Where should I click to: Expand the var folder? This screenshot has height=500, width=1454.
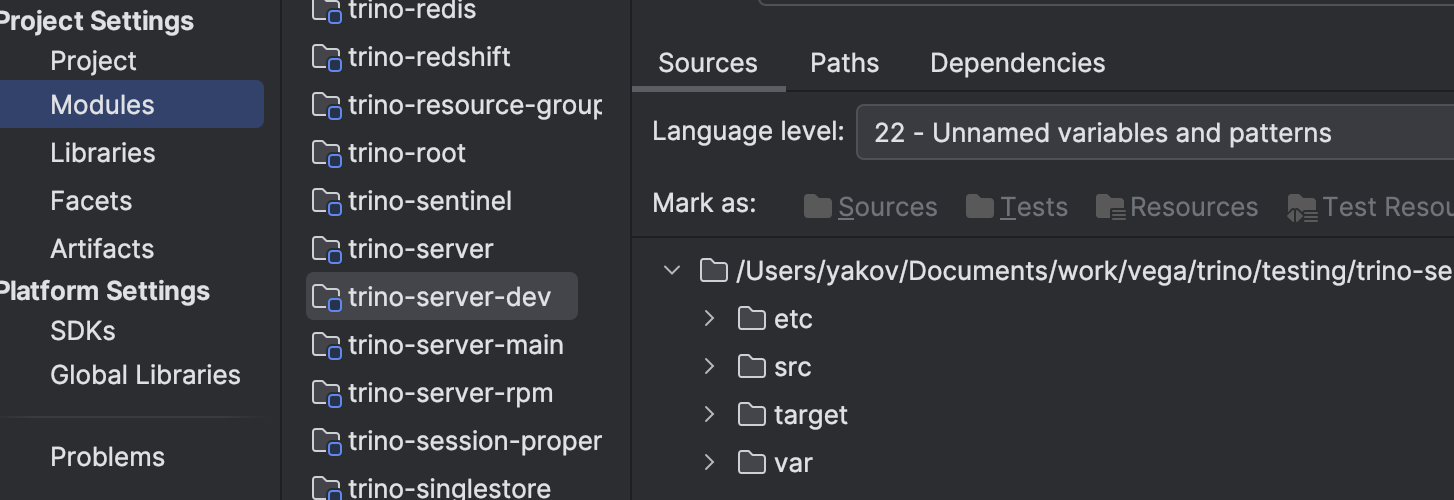709,463
